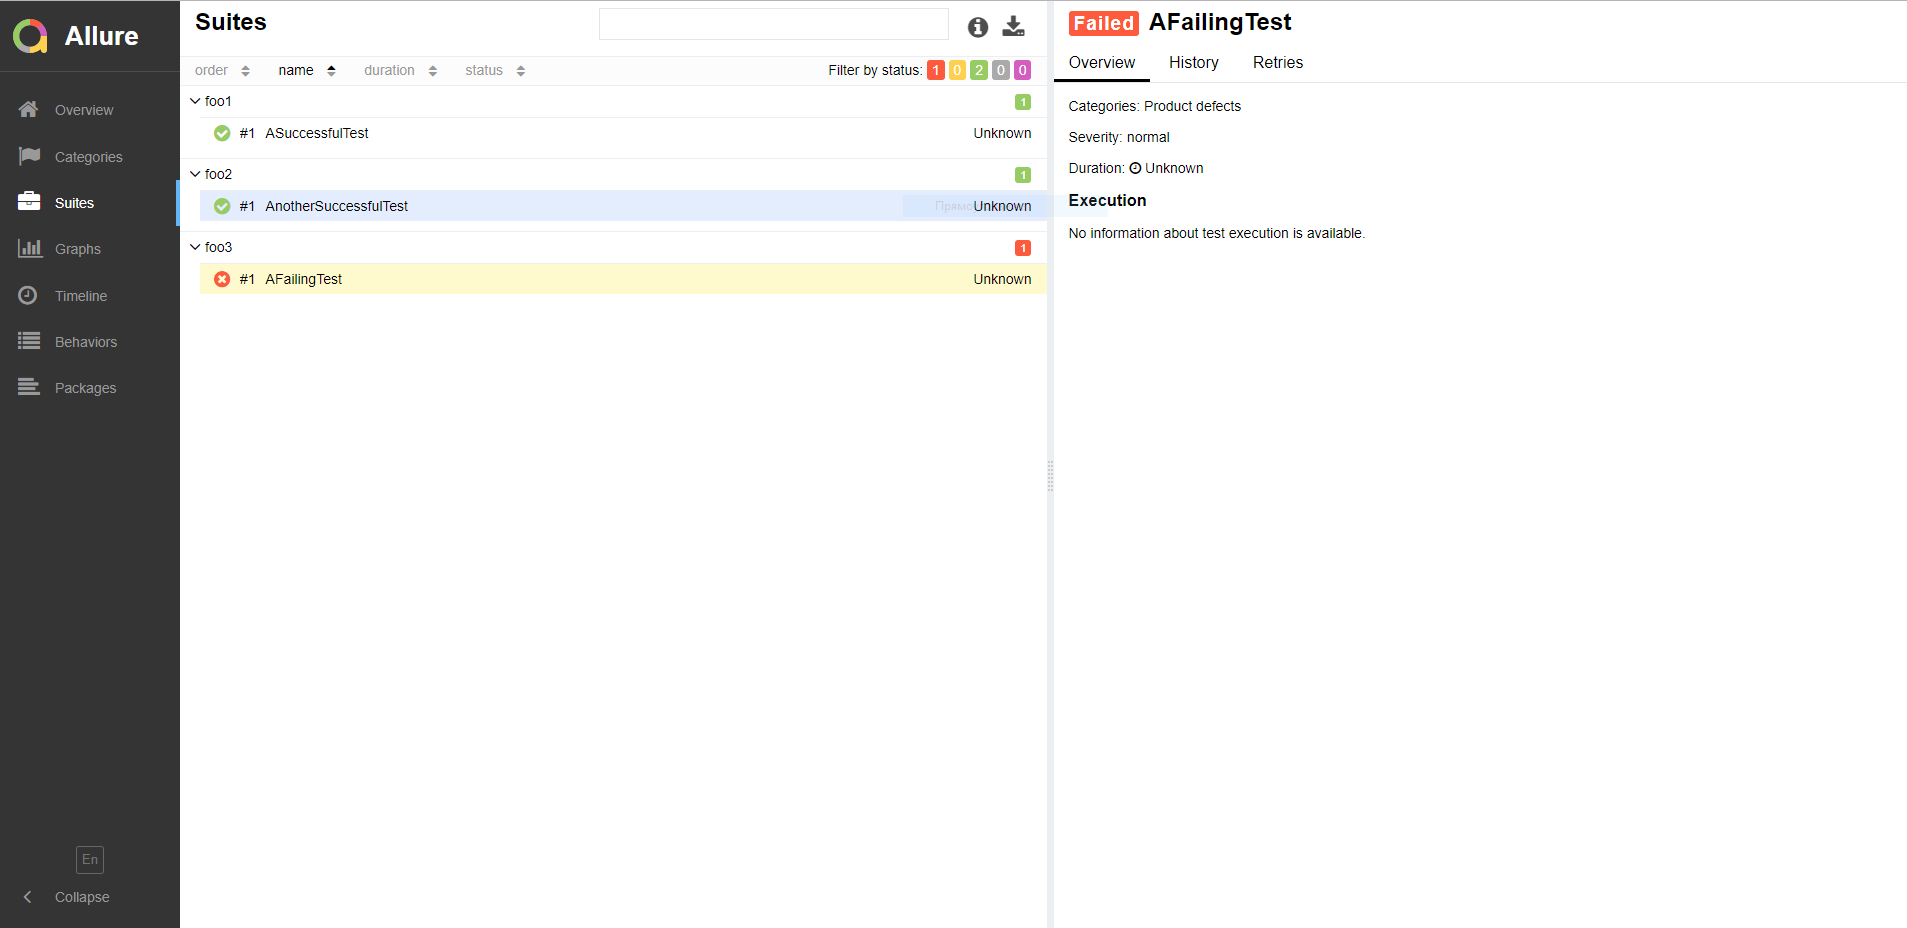
Task: Click the clock icon beside Duration
Action: tap(1135, 168)
